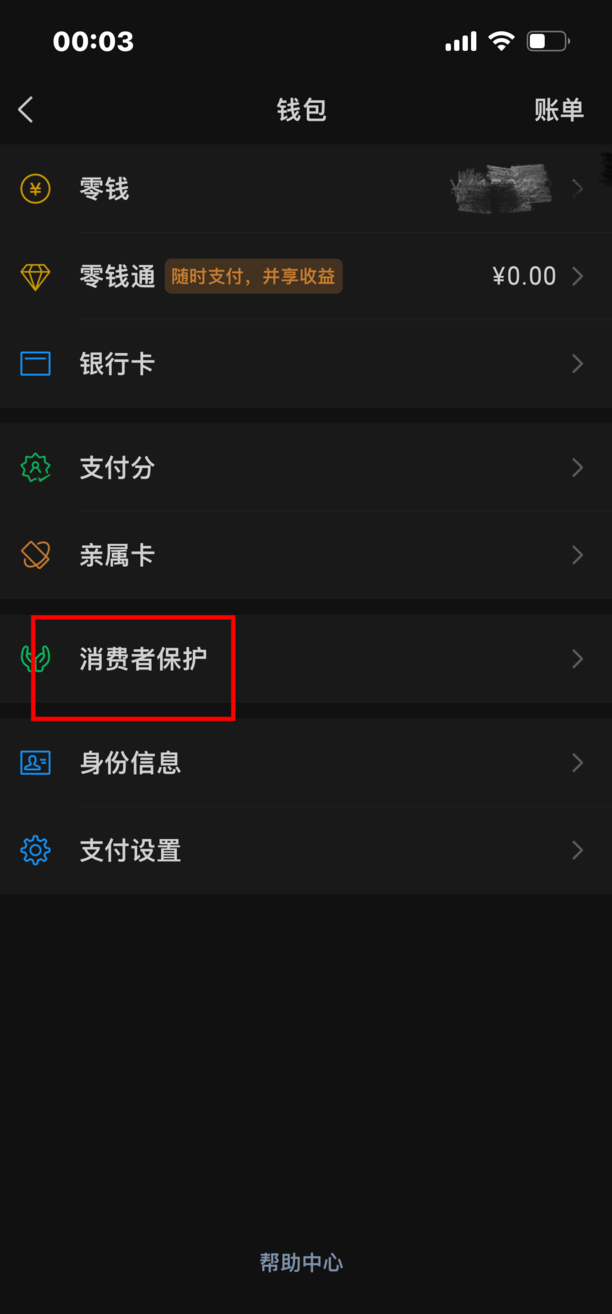Tap the blue 支付设置 gear icon
612x1314 pixels.
tap(35, 851)
